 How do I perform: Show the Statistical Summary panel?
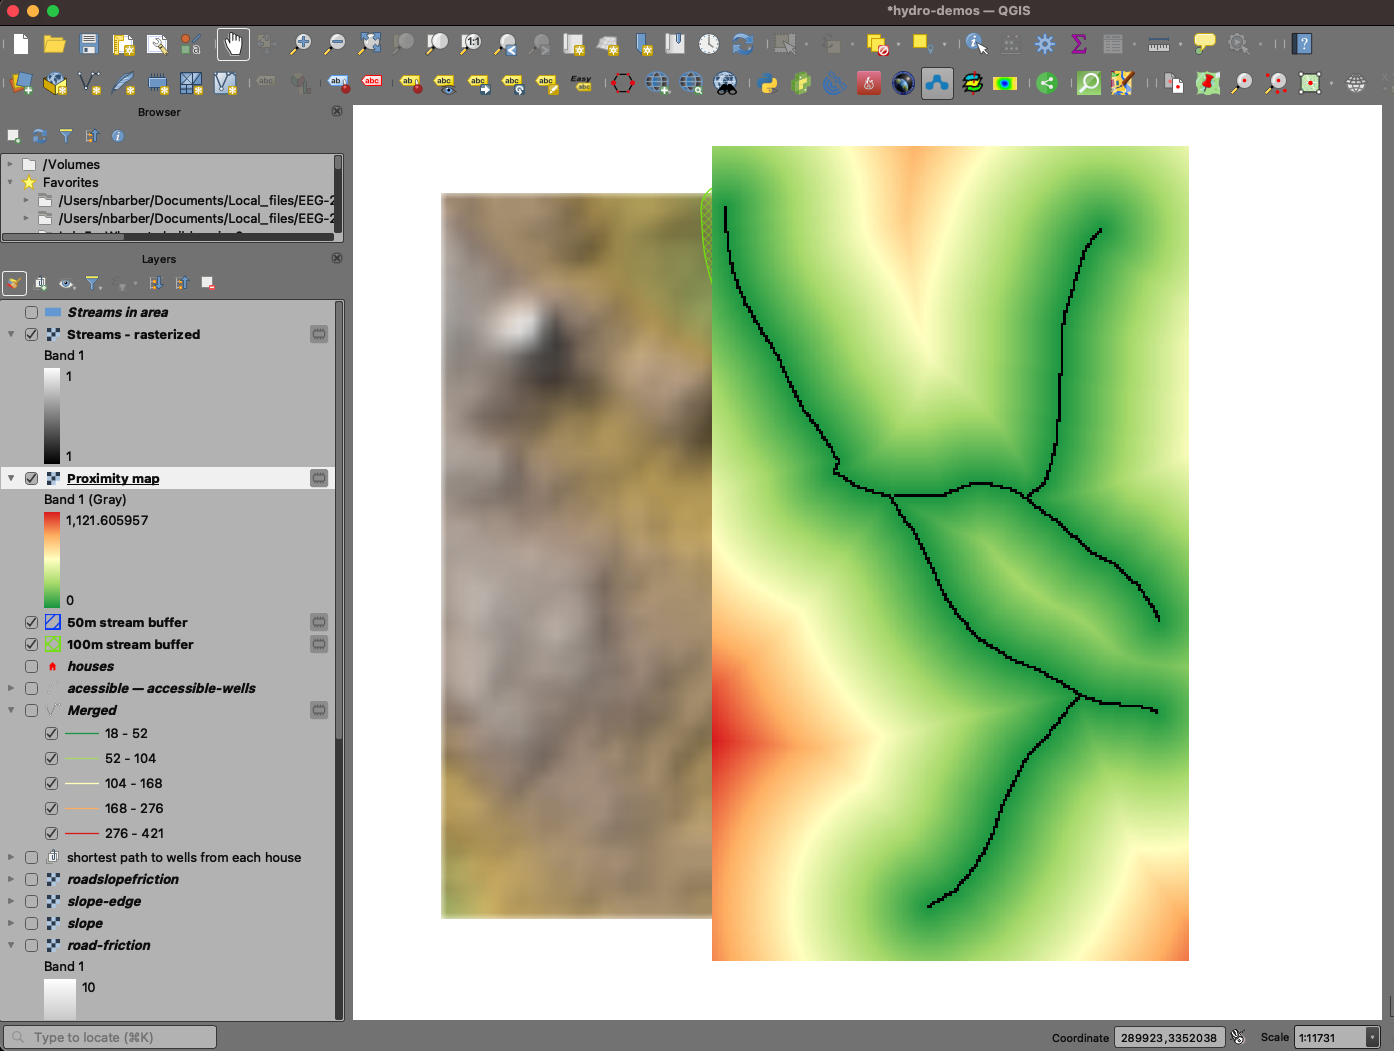[1079, 43]
